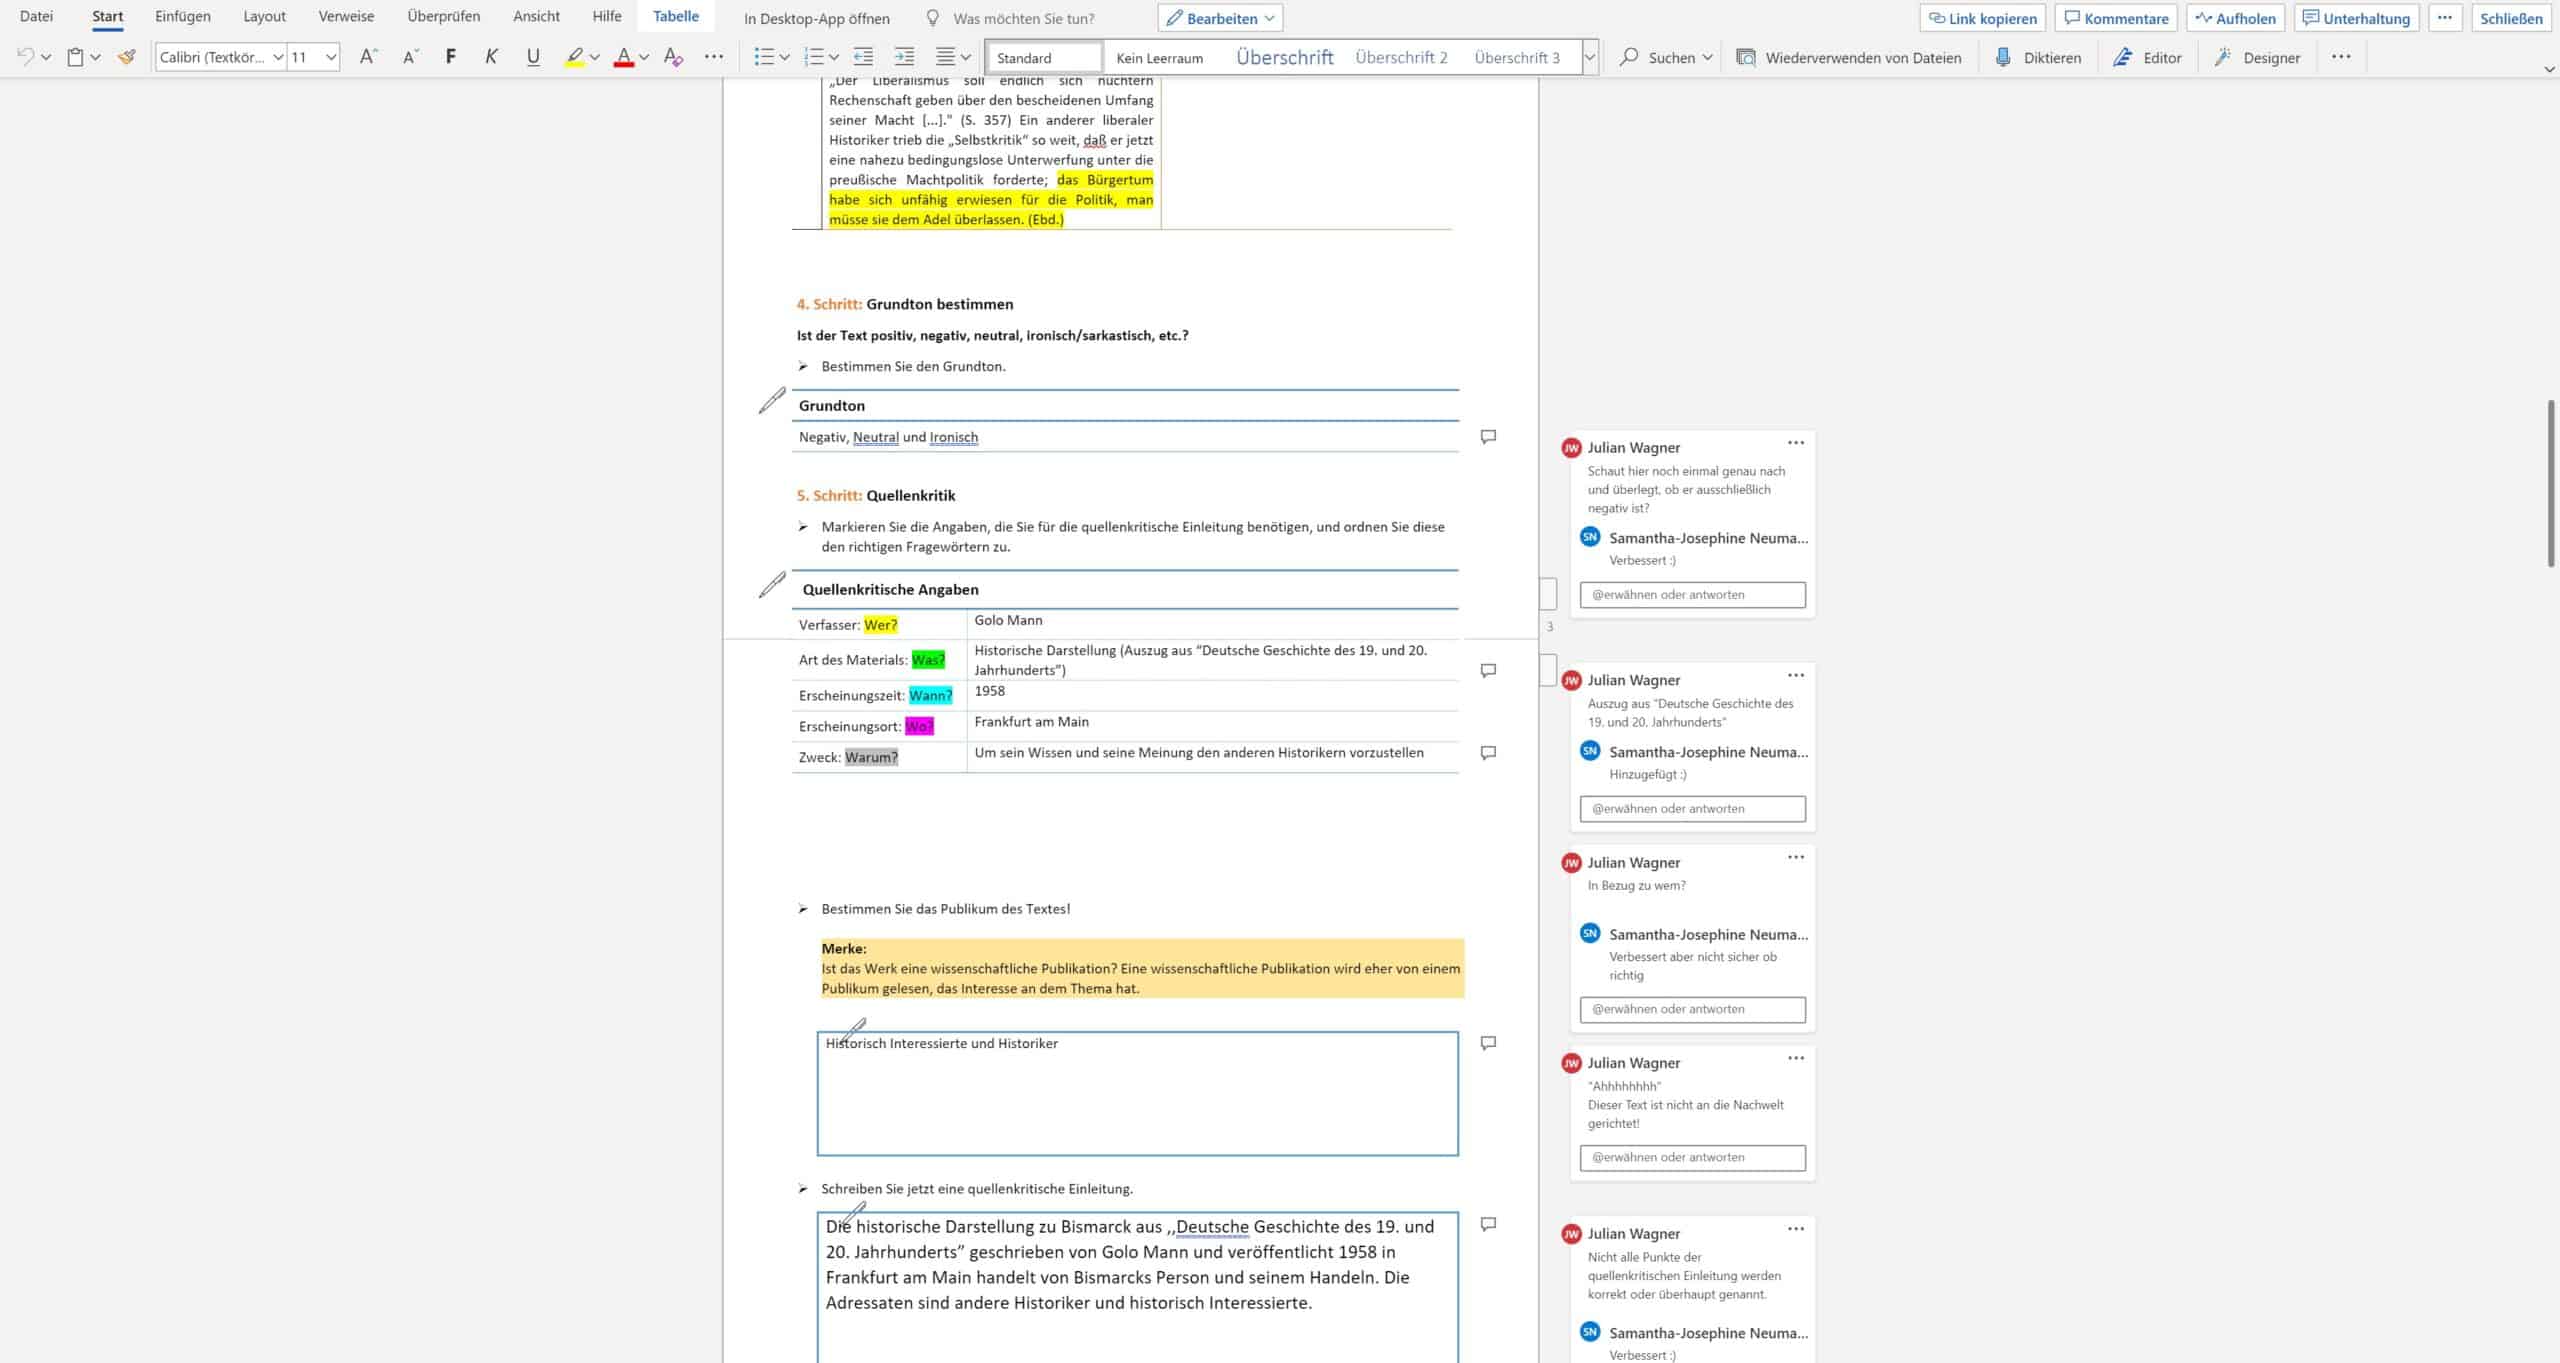
Task: Open font name combo box
Action: pyautogui.click(x=220, y=57)
